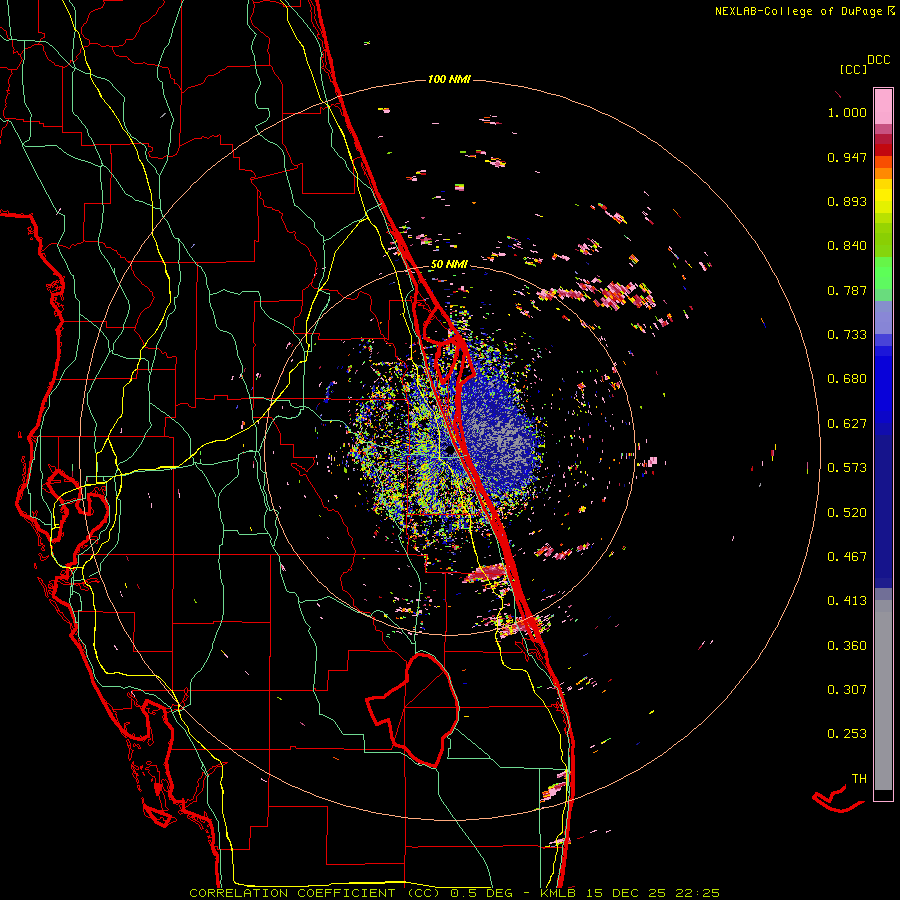Click the TH threshold label
Image resolution: width=900 pixels, height=900 pixels.
coord(859,779)
